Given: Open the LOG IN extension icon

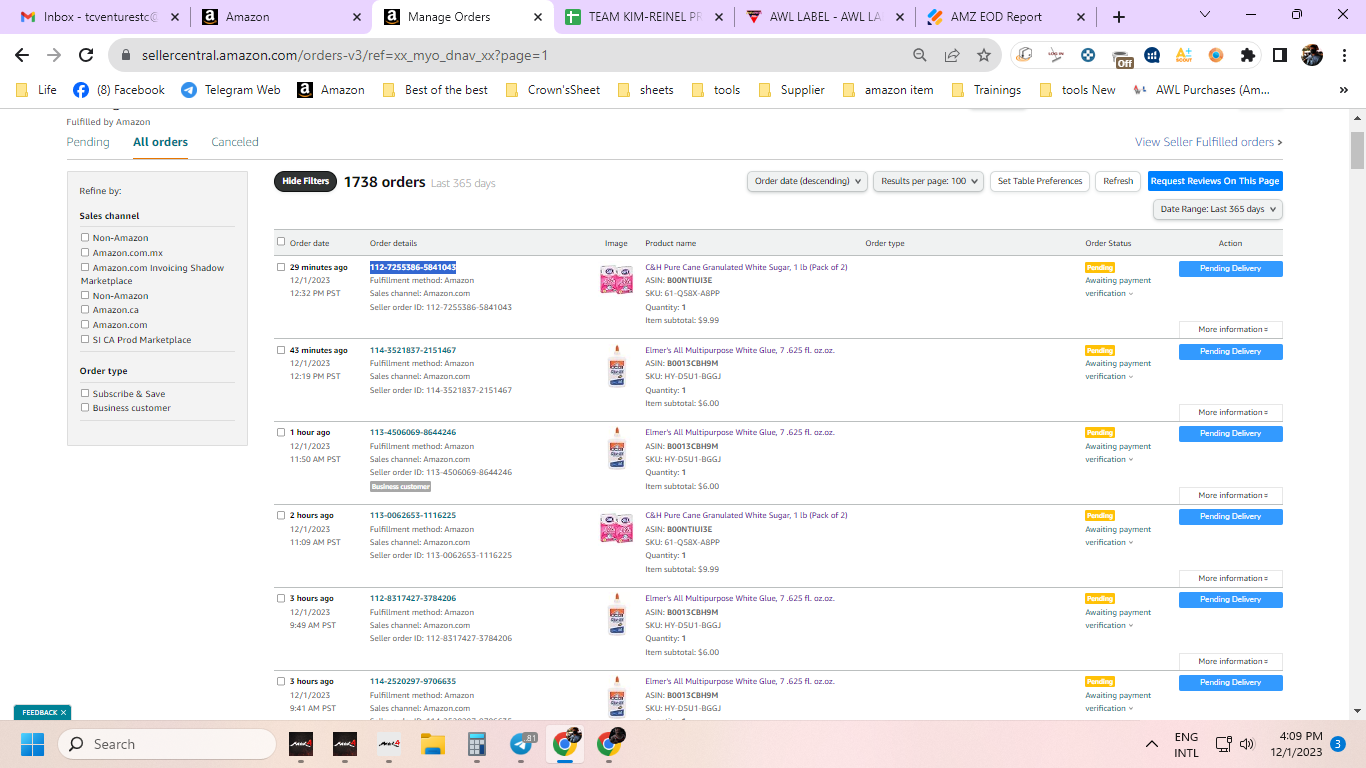Looking at the screenshot, I should point(1056,56).
